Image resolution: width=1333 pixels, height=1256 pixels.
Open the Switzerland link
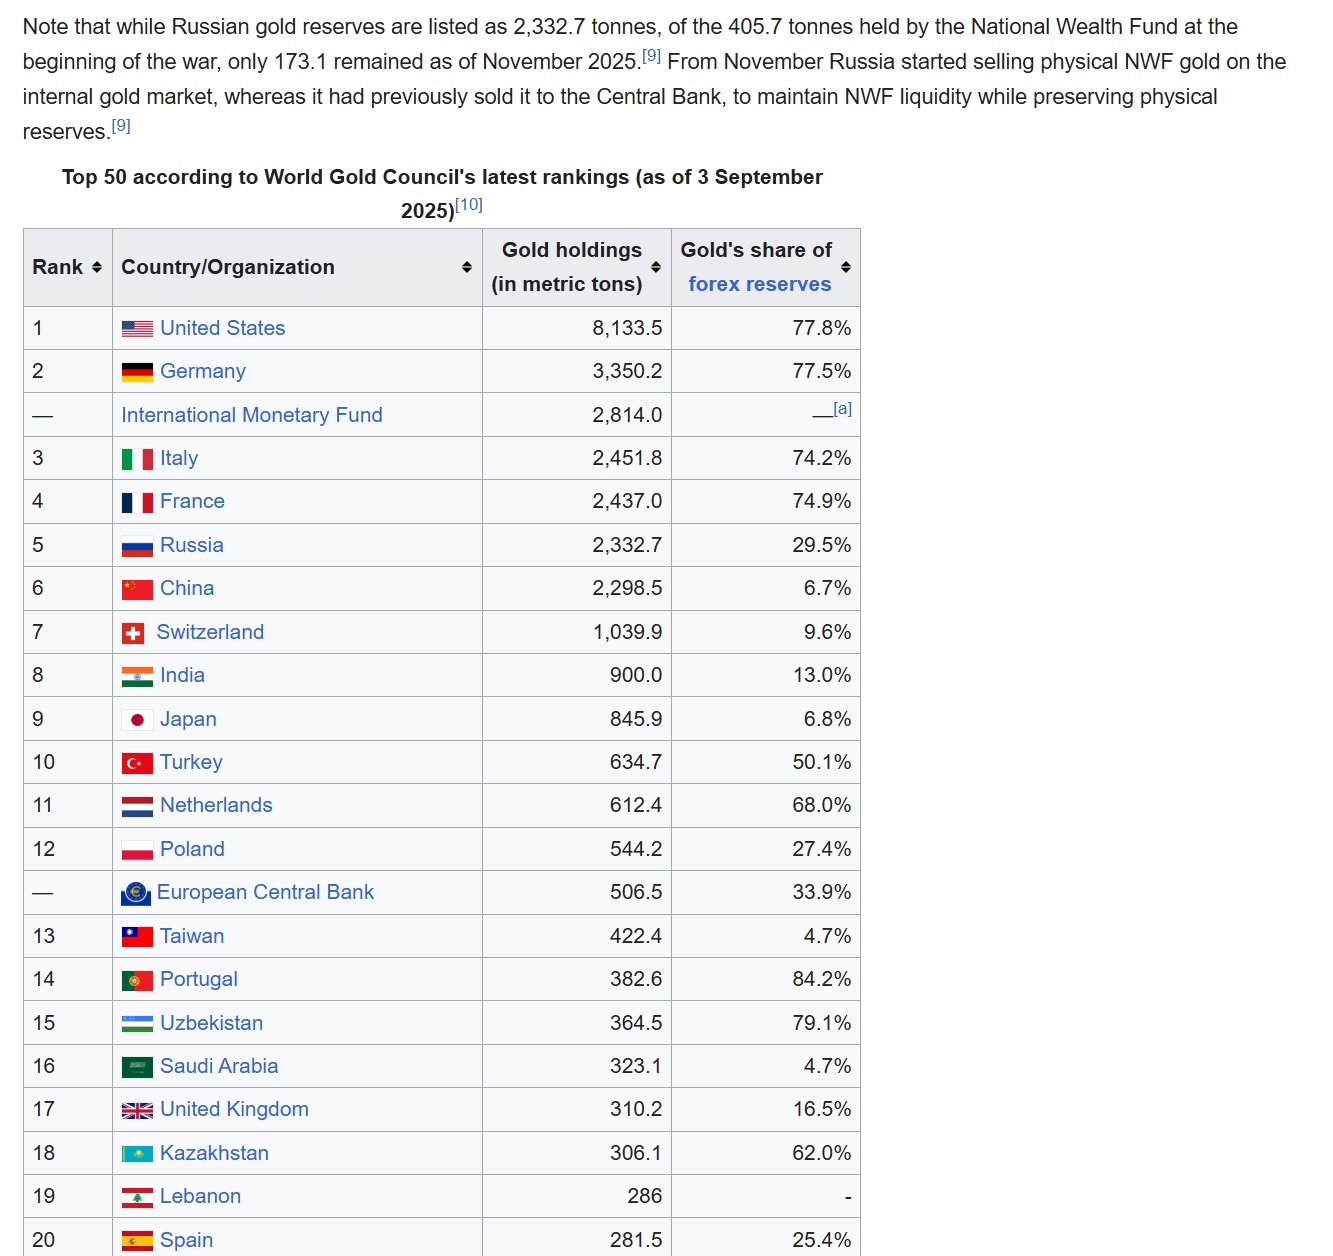tap(210, 632)
